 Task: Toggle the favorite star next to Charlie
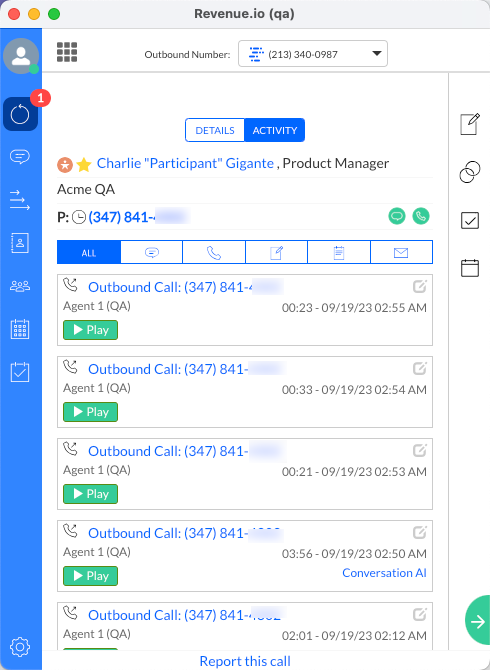[x=84, y=165]
